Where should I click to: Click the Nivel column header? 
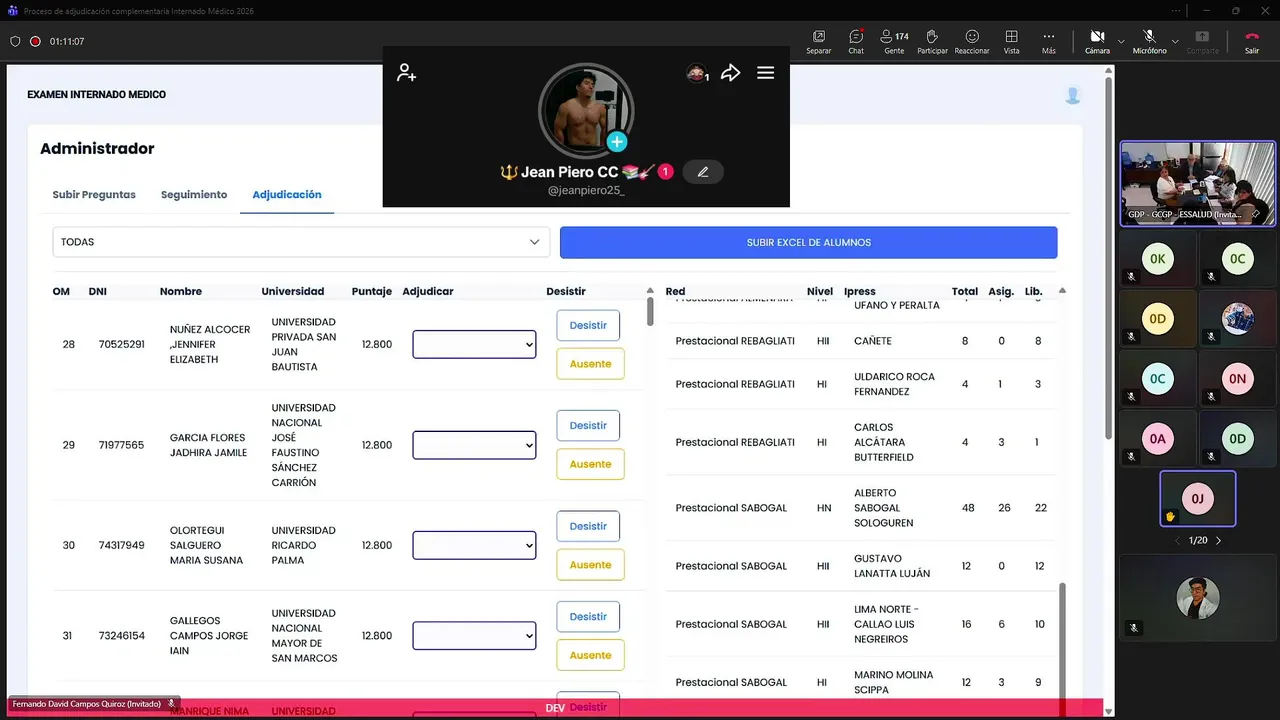[x=820, y=291]
